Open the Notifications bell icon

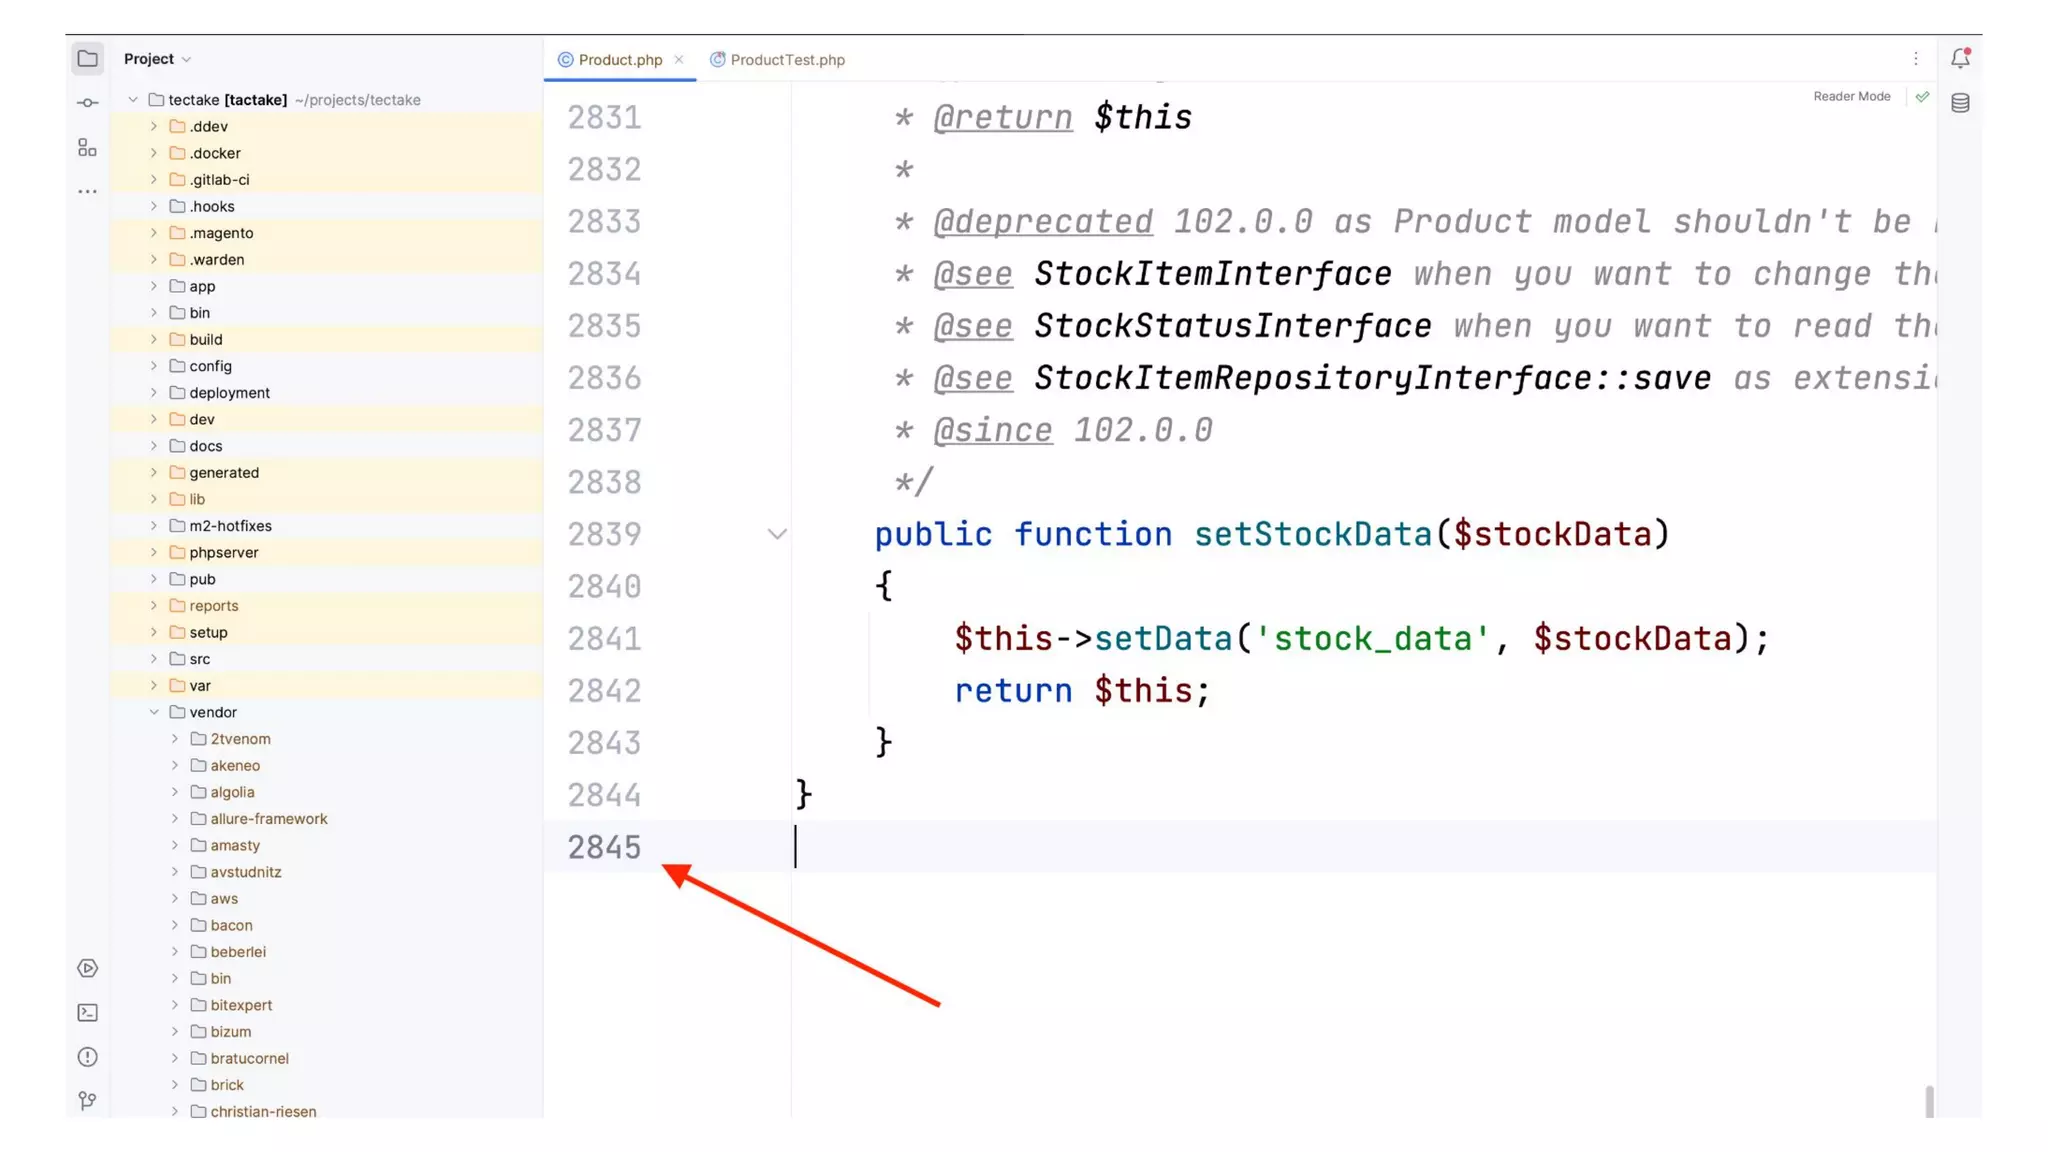[x=1960, y=59]
